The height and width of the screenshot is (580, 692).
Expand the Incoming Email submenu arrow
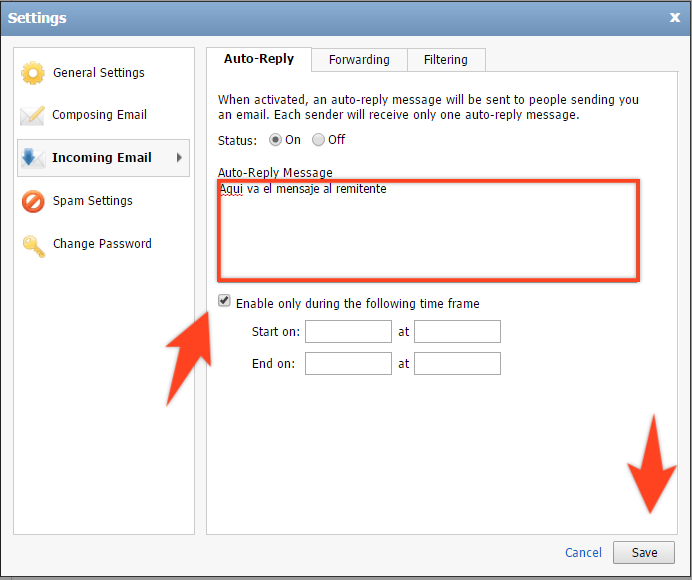[179, 158]
